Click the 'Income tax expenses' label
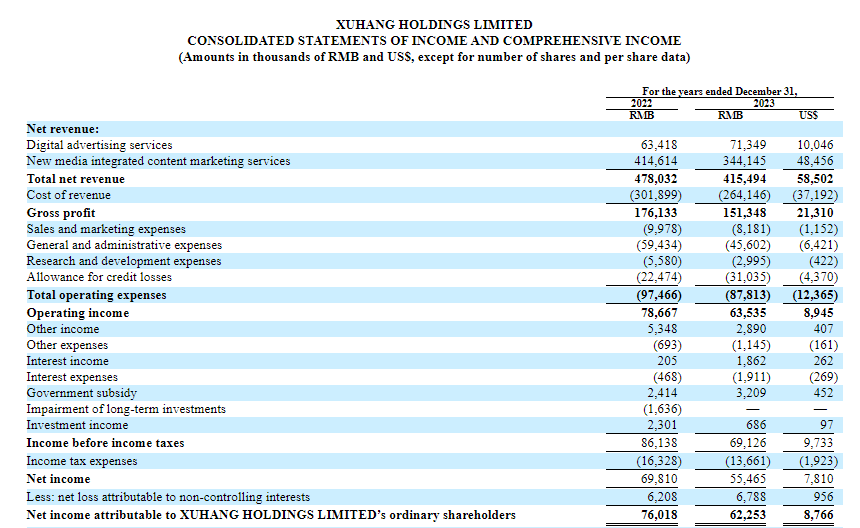 tap(82, 461)
